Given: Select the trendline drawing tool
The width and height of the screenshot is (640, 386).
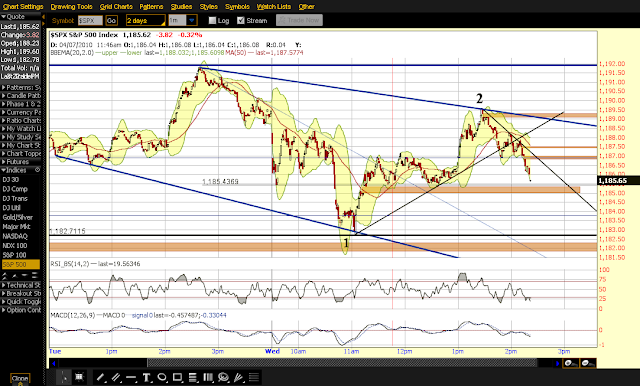Looking at the screenshot, I should tap(100, 377).
